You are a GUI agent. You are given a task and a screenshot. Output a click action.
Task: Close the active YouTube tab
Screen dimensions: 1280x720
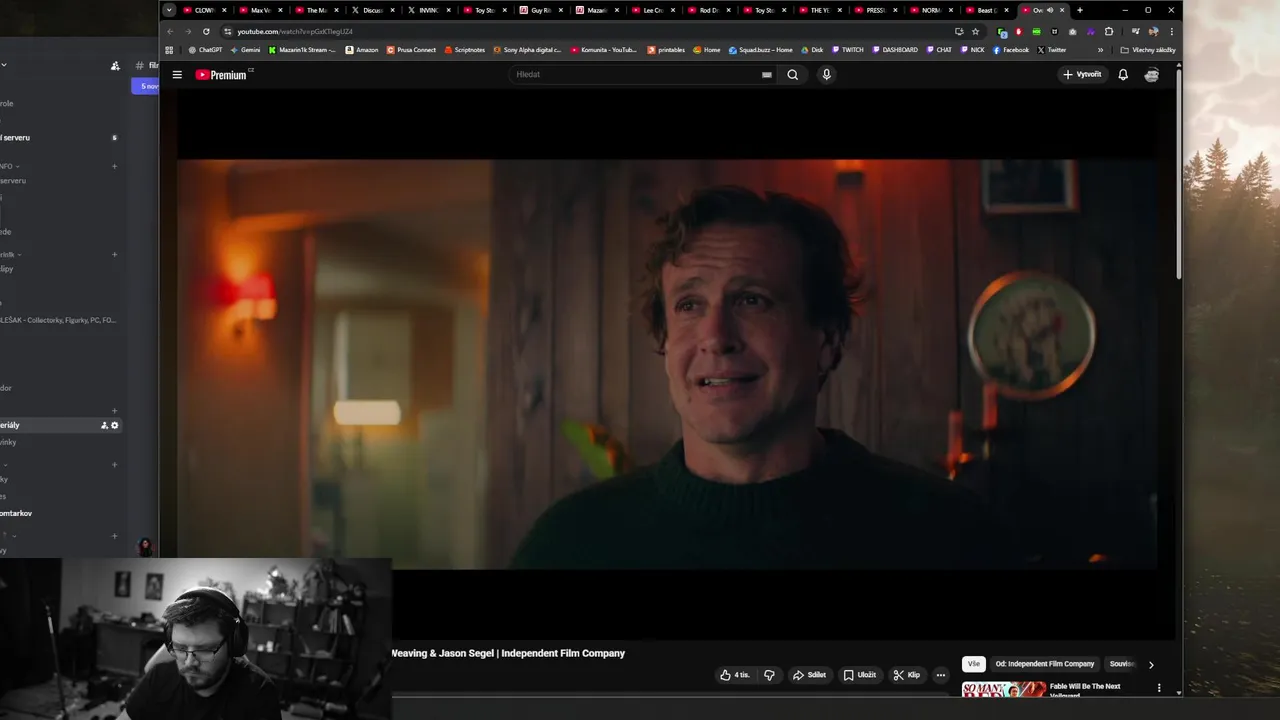tap(1062, 10)
